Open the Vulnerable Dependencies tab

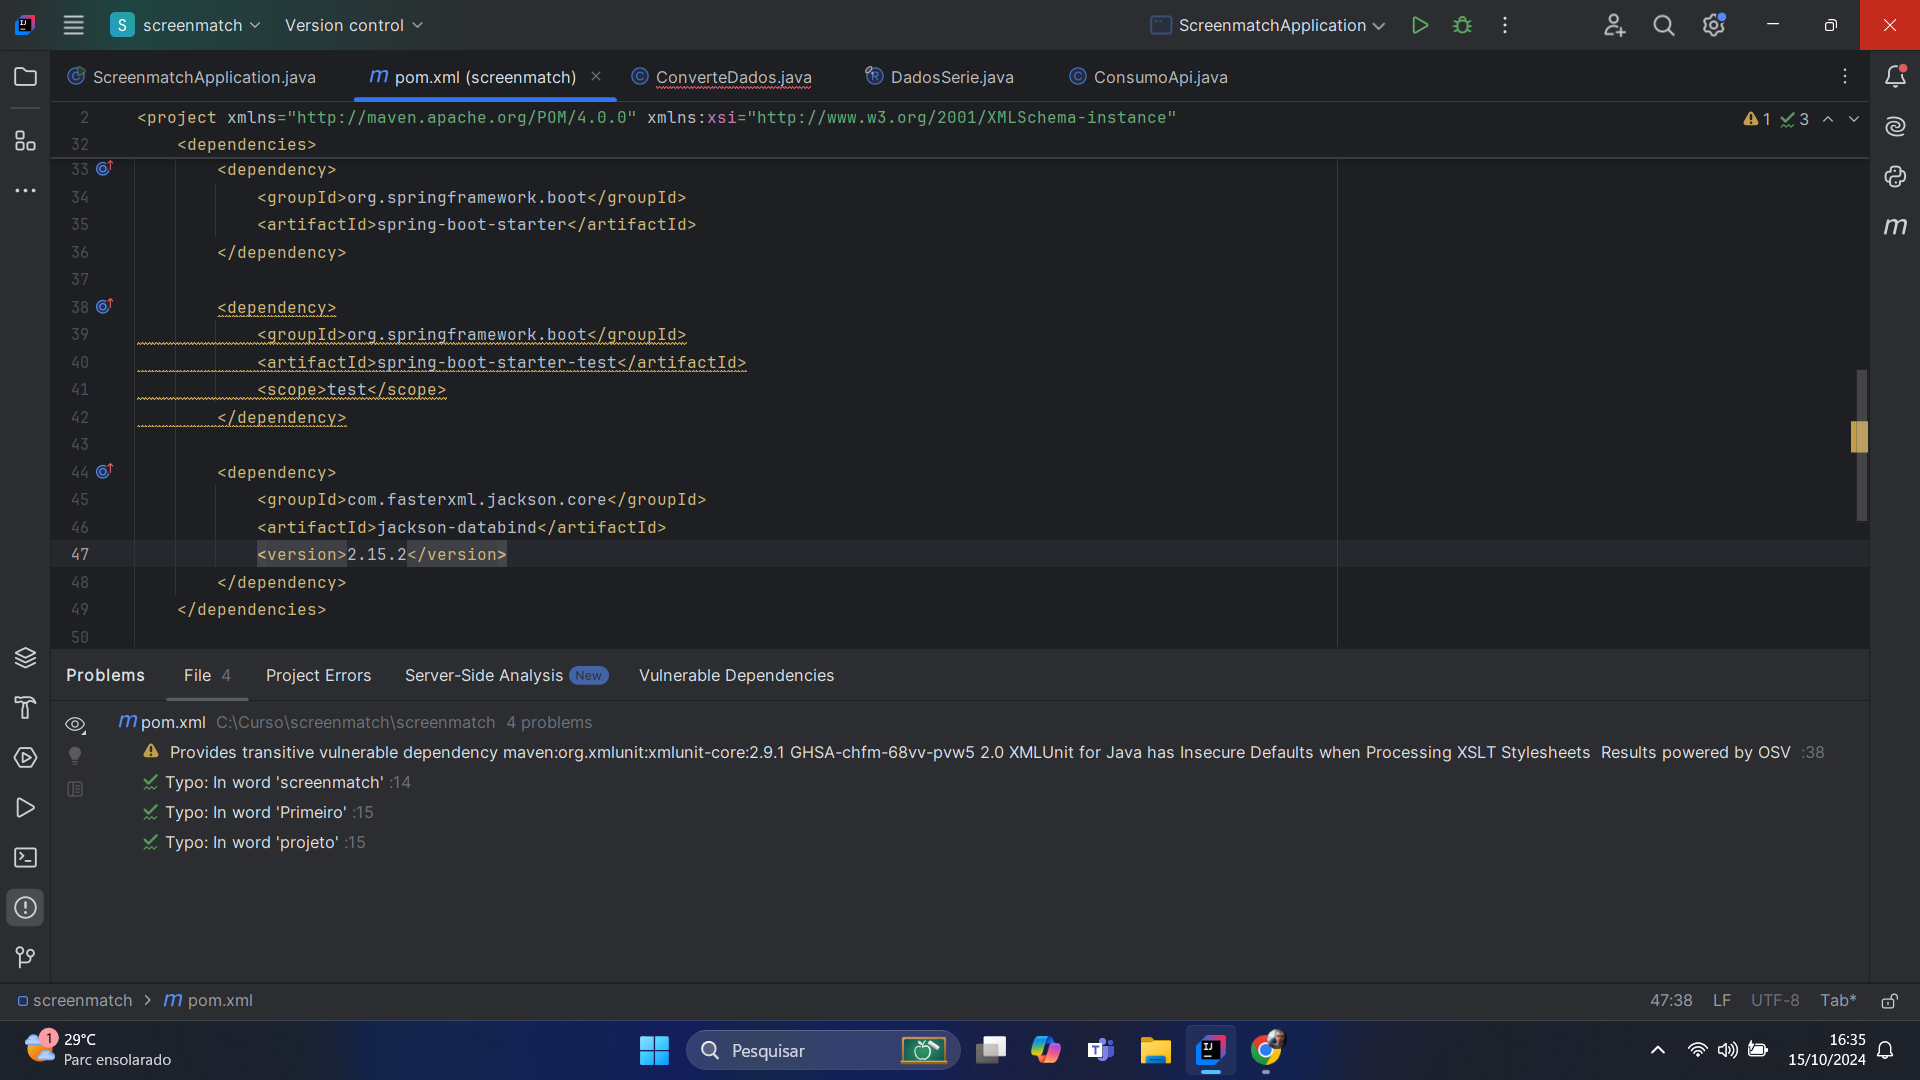click(736, 676)
